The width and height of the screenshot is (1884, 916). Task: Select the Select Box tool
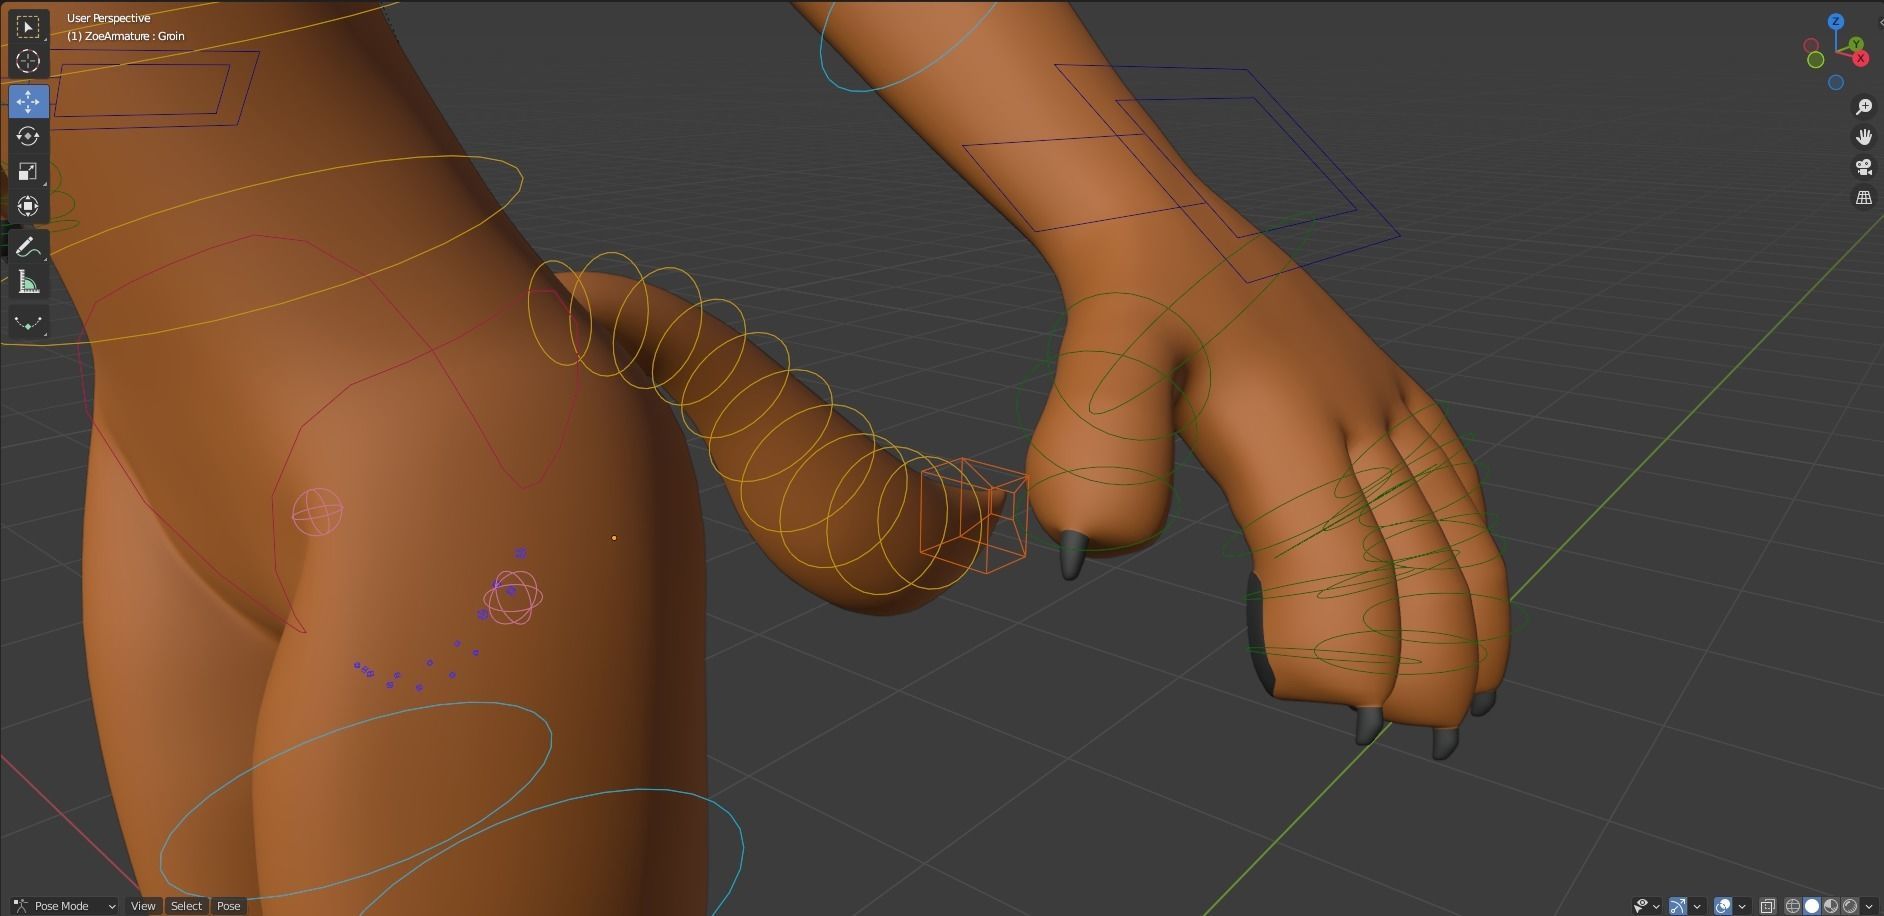click(x=28, y=26)
